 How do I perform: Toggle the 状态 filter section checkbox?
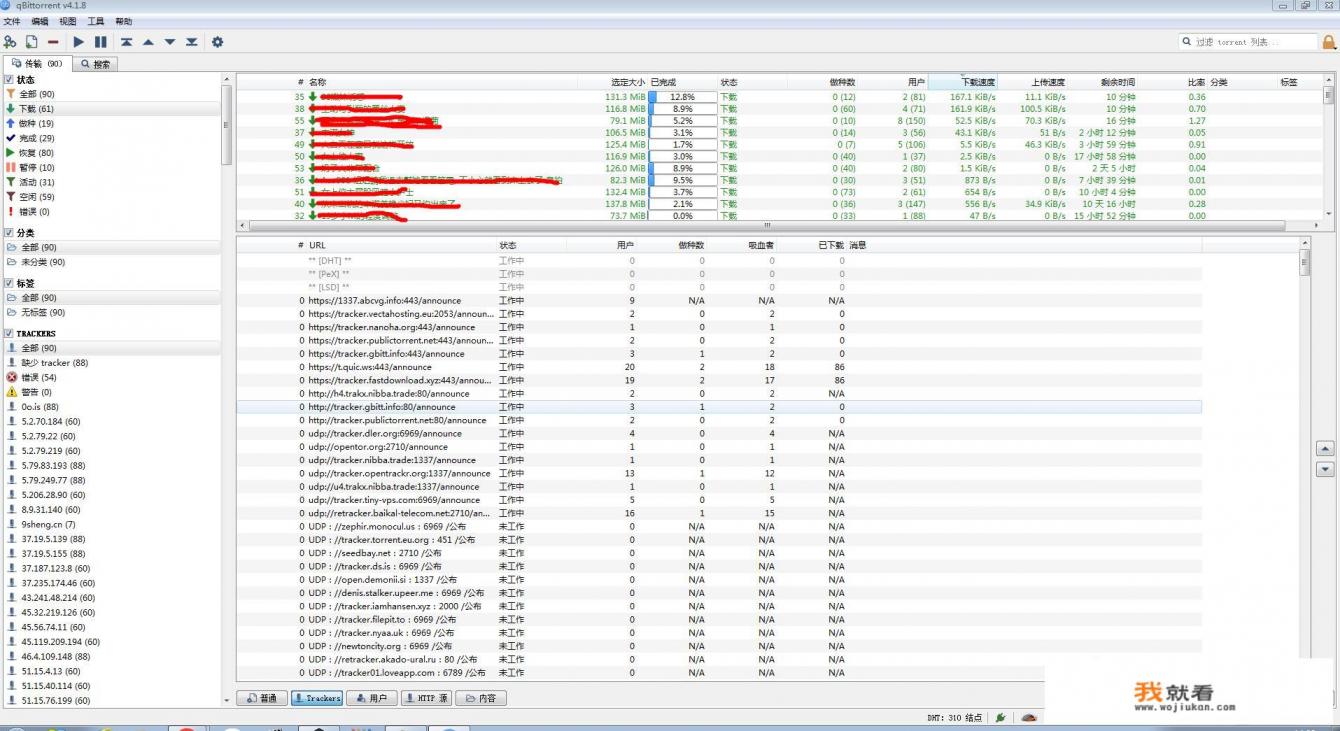pyautogui.click(x=9, y=80)
